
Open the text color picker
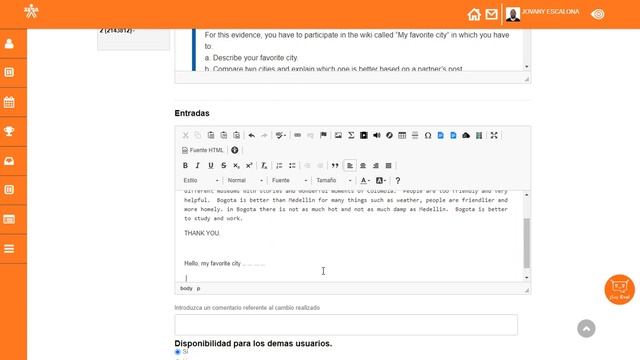click(365, 180)
